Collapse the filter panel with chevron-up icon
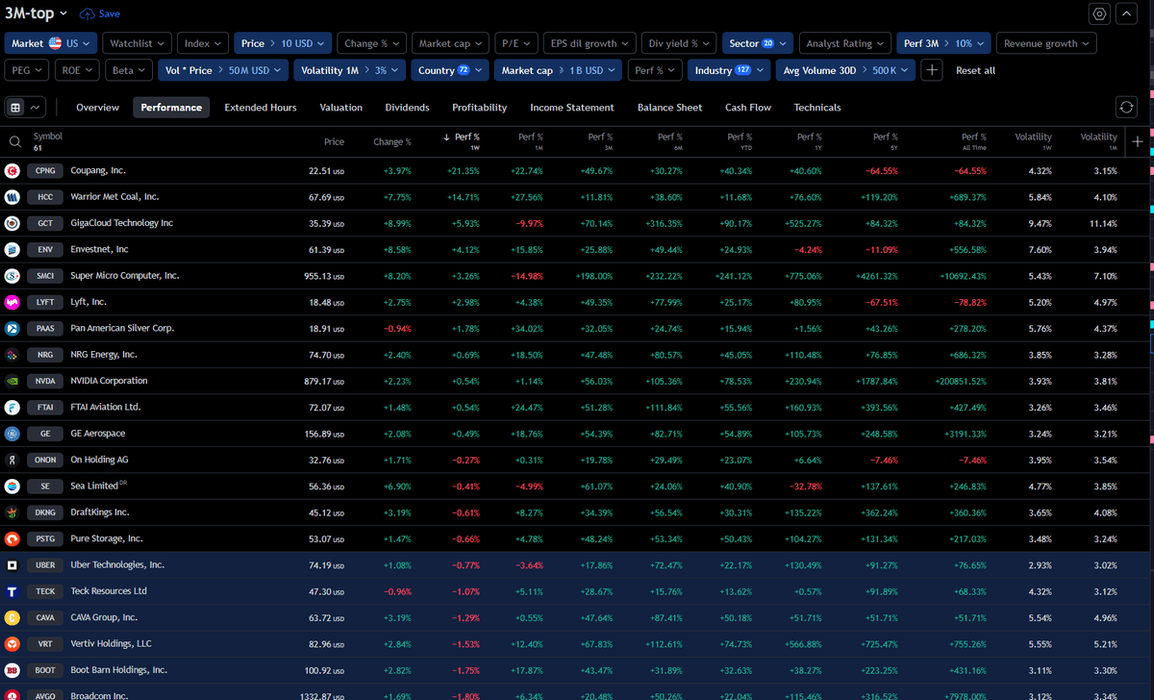This screenshot has height=700, width=1154. (1126, 13)
